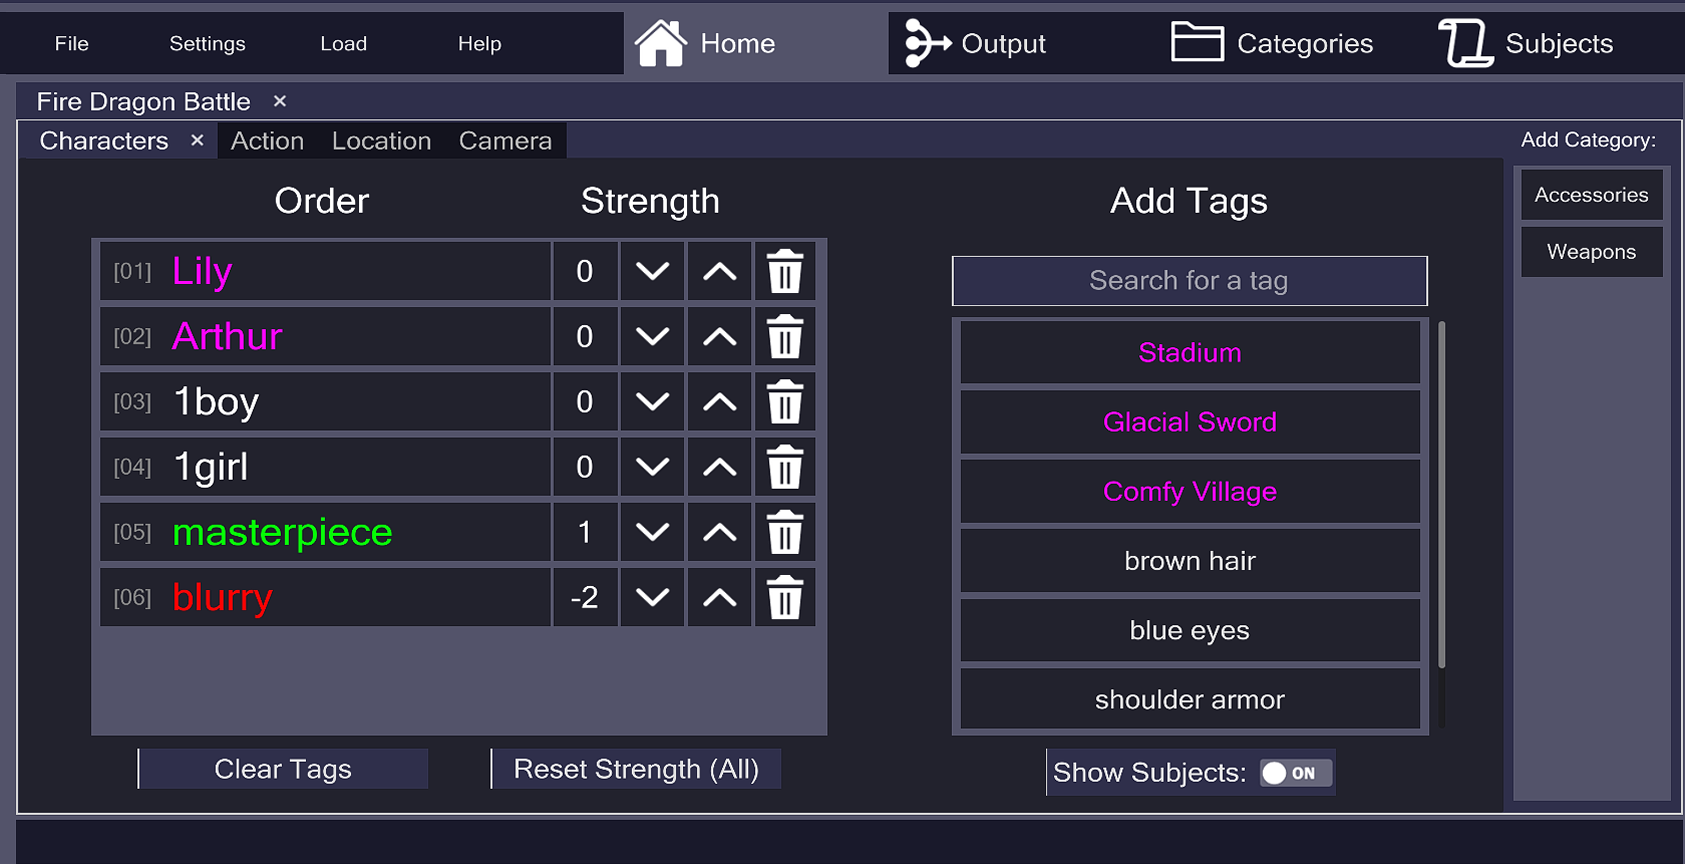Delete the Lily tag with trash icon
This screenshot has width=1685, height=864.
(785, 271)
